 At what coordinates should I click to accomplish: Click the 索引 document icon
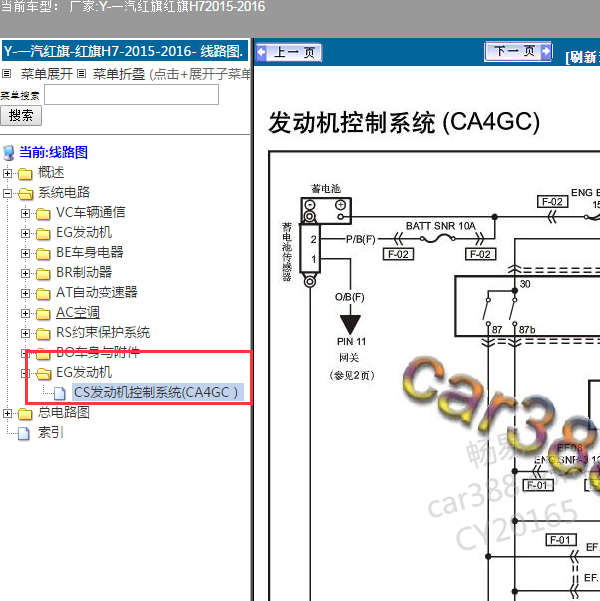(x=24, y=433)
